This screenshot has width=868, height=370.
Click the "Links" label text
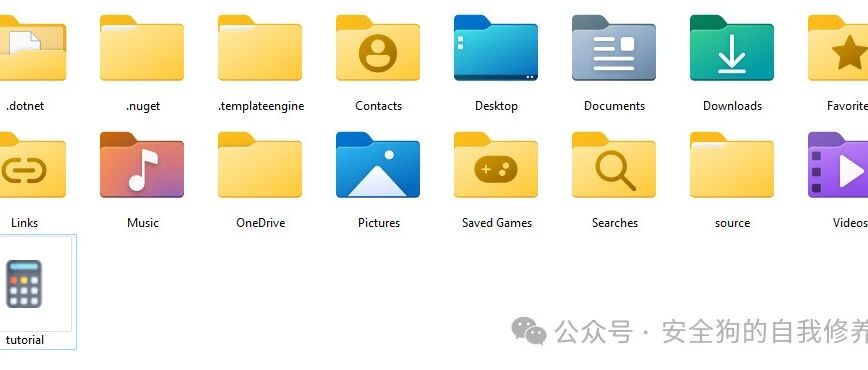click(x=25, y=223)
